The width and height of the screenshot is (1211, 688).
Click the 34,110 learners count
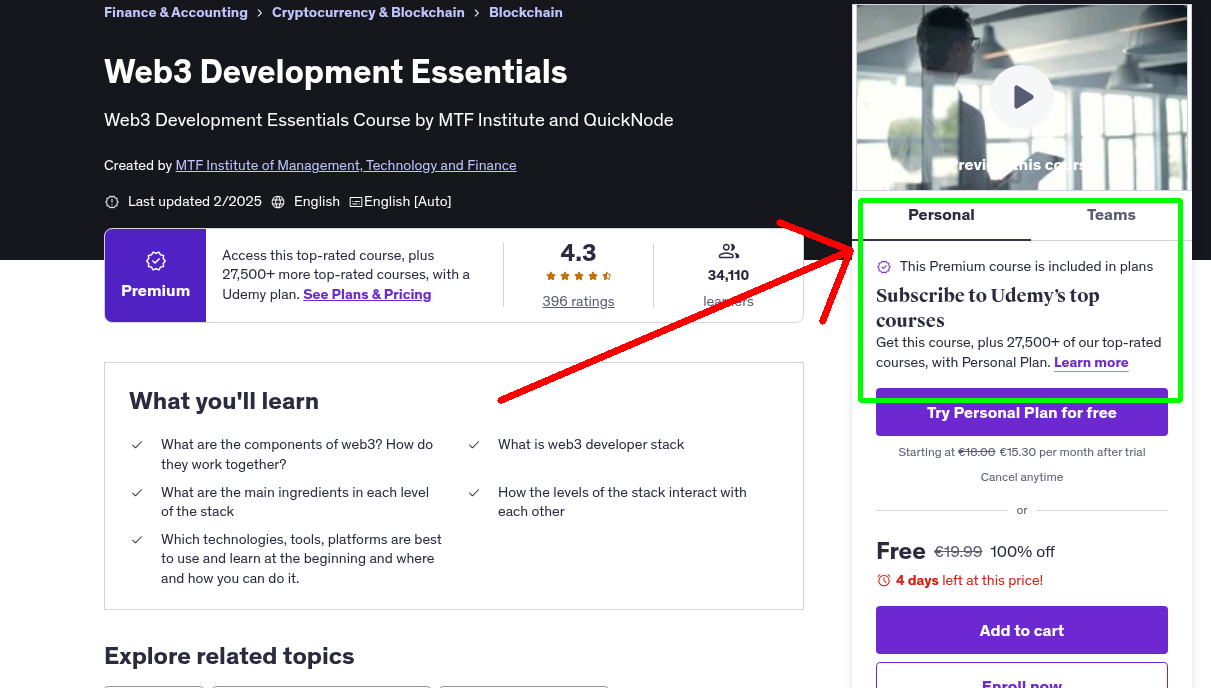click(728, 276)
